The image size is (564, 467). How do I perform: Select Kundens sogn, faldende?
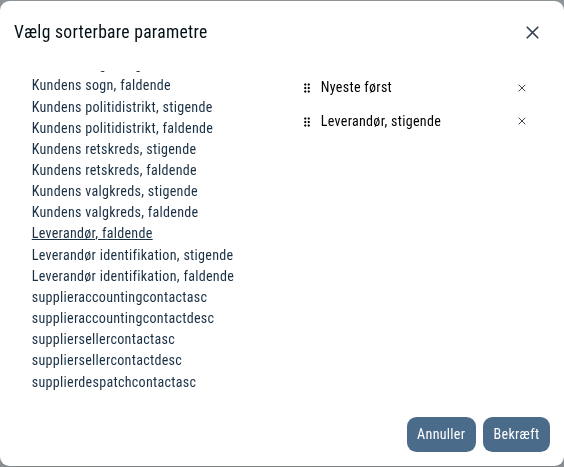[x=101, y=86]
